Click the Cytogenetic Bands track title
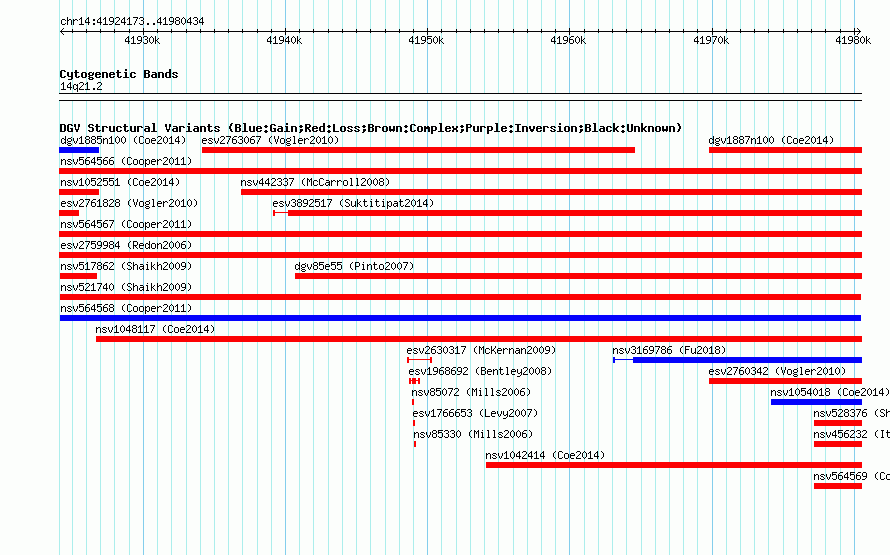890x555 pixels. pos(119,74)
